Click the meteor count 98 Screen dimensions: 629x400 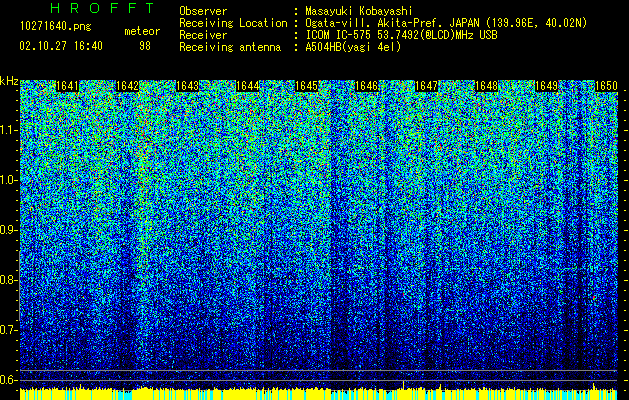[144, 46]
